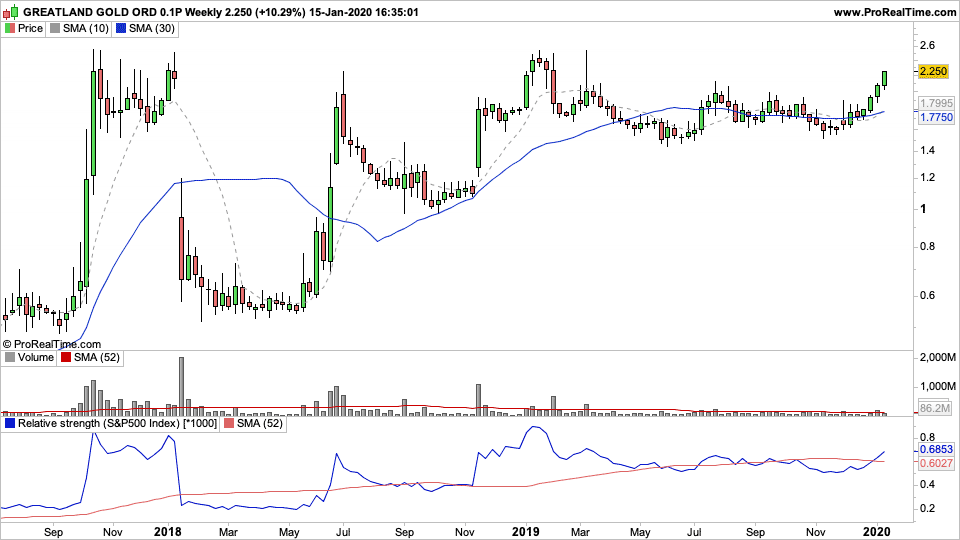This screenshot has width=960, height=540.
Task: Select the Volume legend label
Action: tap(36, 358)
